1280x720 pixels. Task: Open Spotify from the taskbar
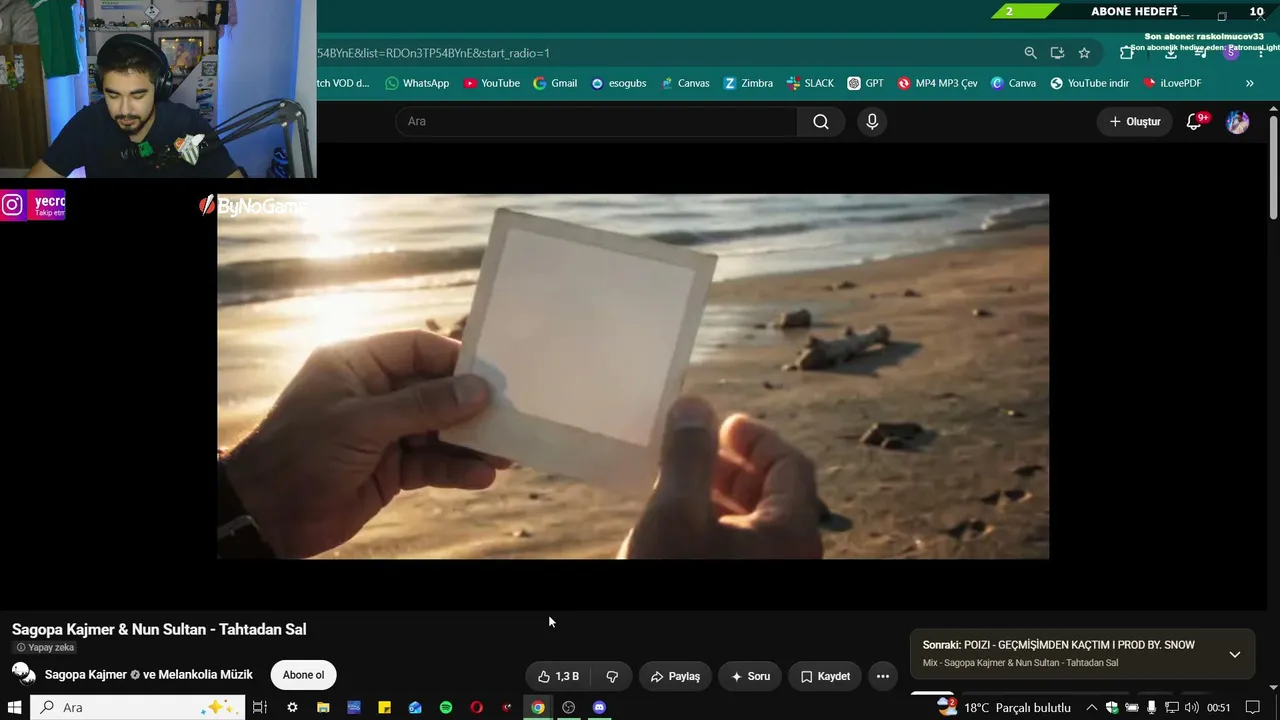pyautogui.click(x=446, y=707)
